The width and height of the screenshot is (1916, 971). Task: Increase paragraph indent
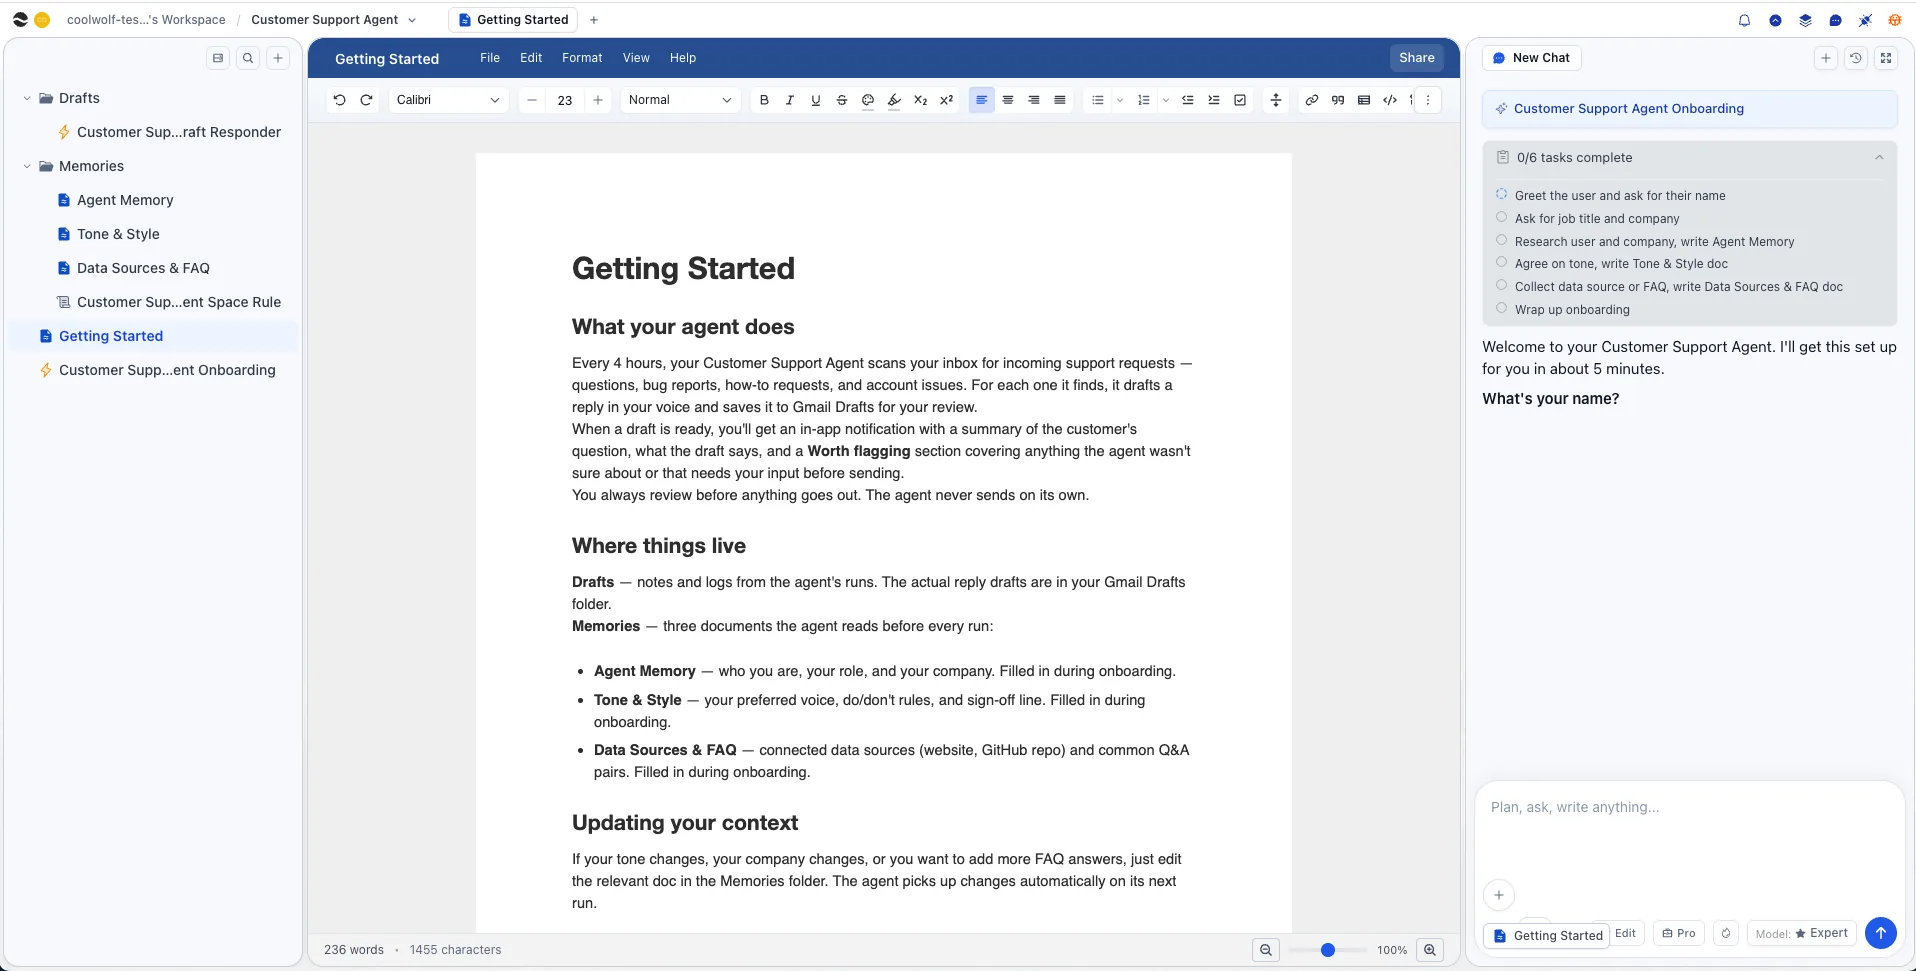point(1214,100)
